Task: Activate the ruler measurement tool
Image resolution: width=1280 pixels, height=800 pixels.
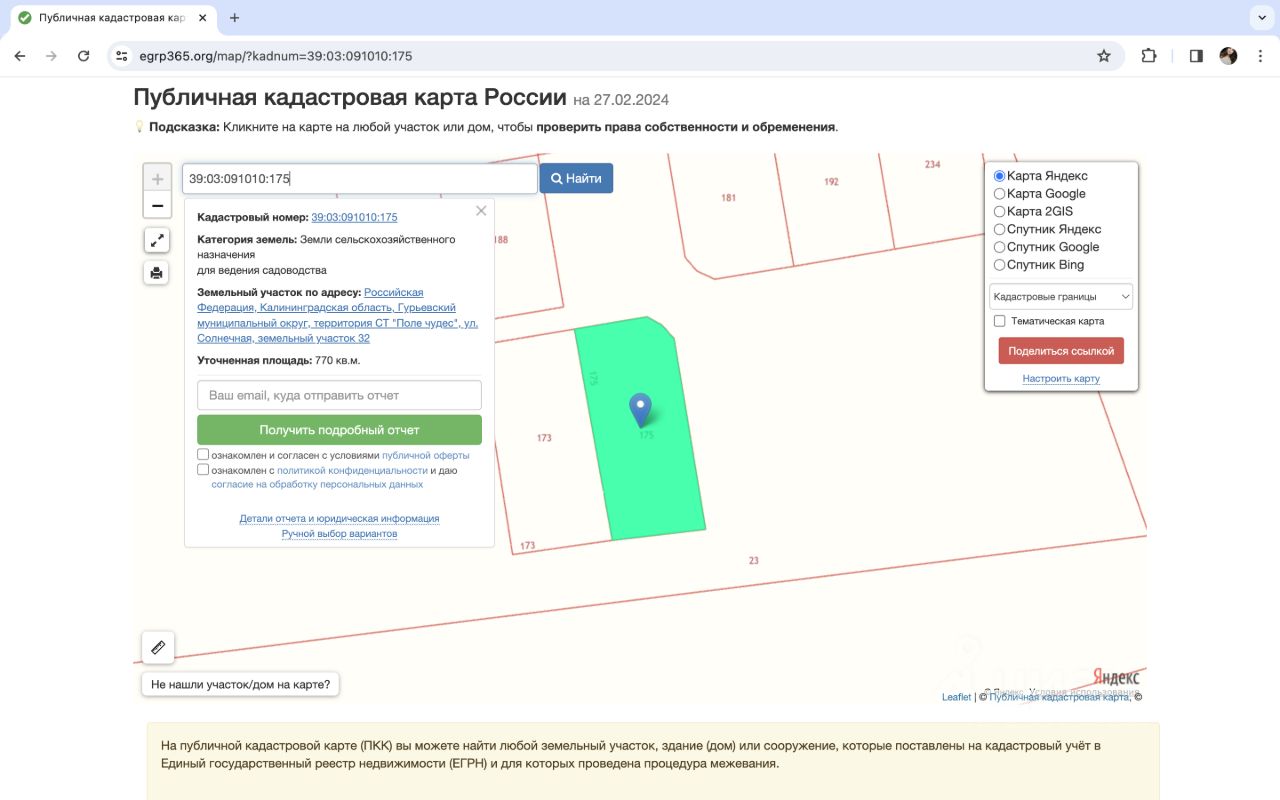Action: [158, 648]
